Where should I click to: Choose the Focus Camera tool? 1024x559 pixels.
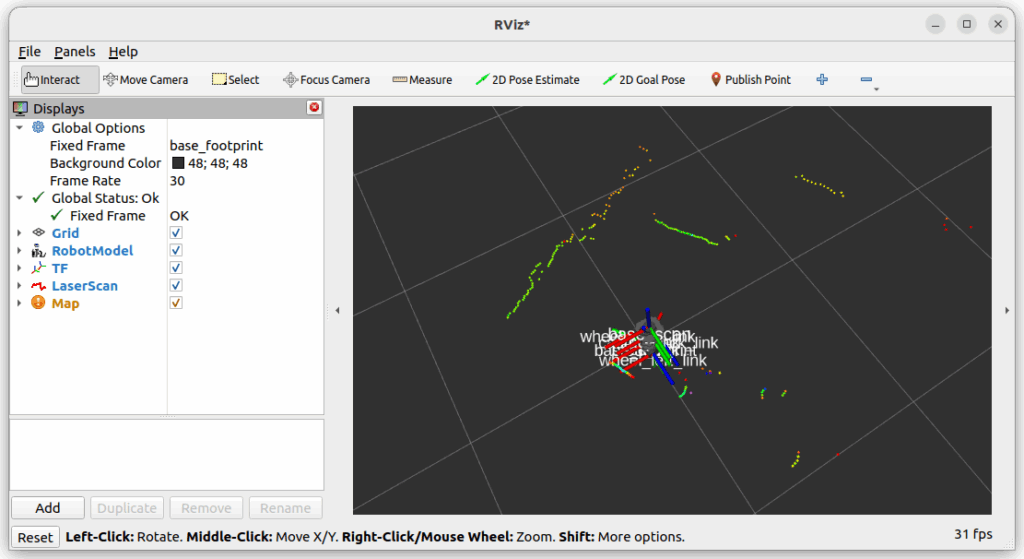point(326,80)
